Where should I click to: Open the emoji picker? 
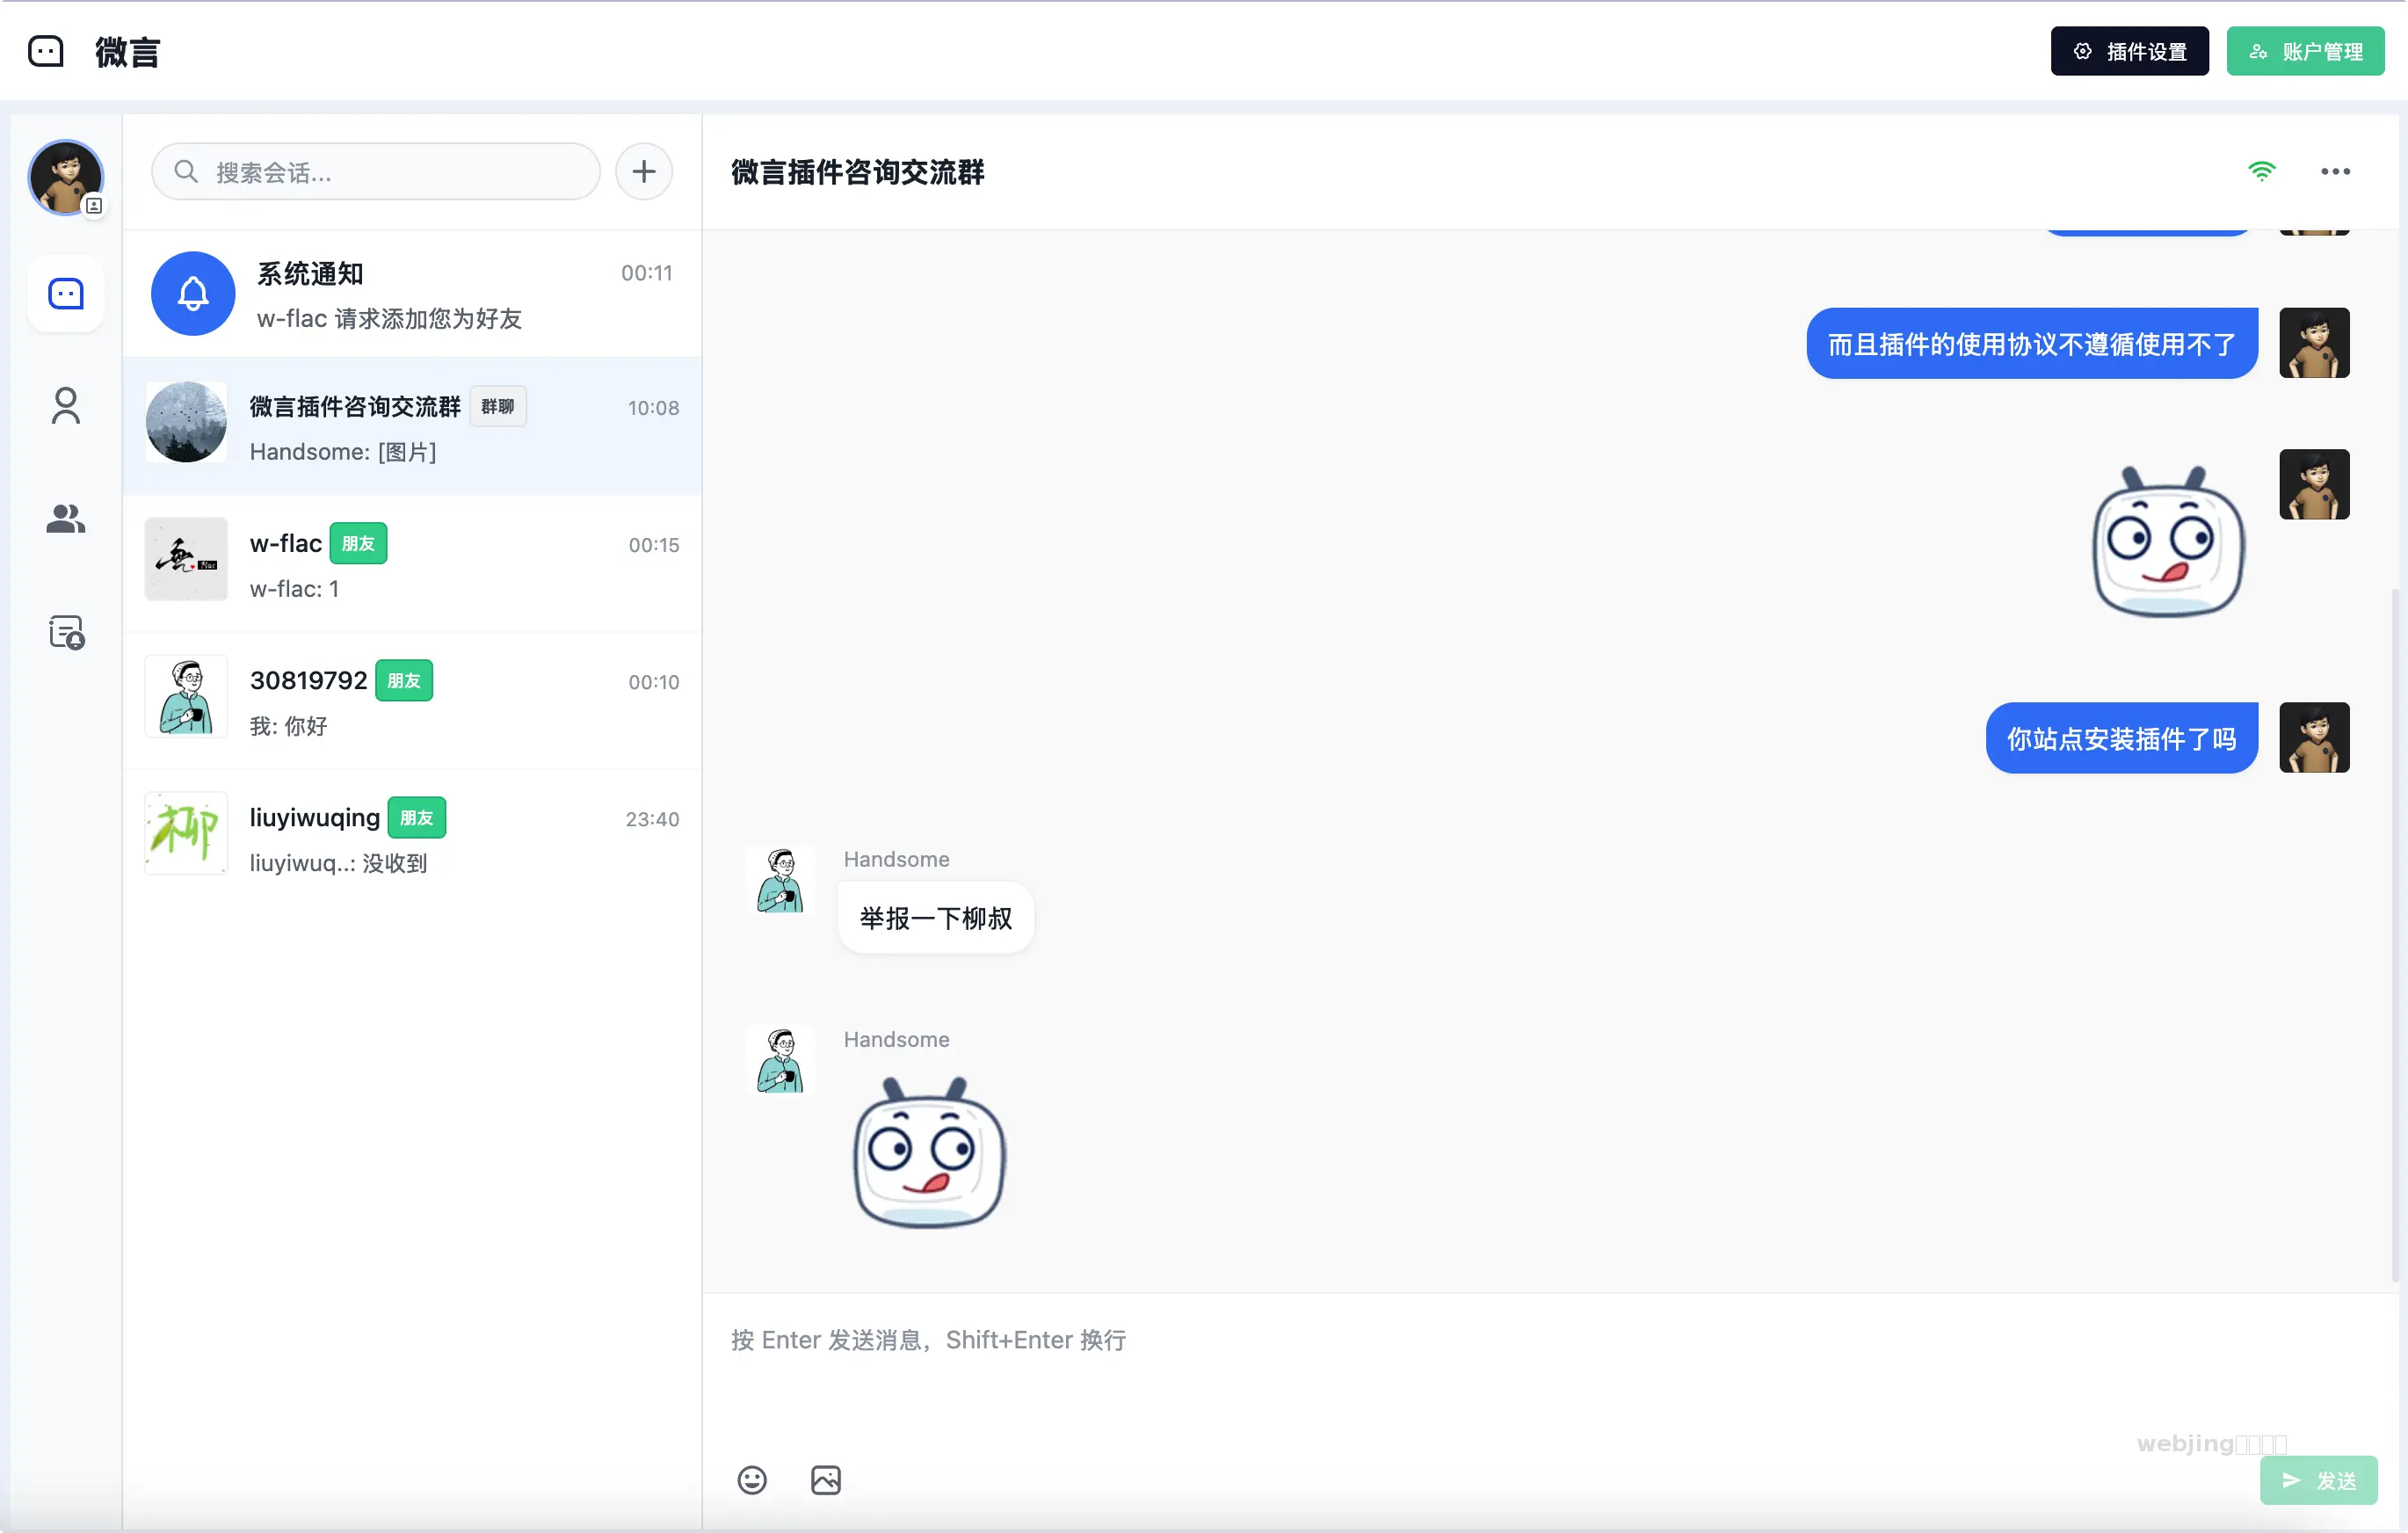(x=752, y=1479)
